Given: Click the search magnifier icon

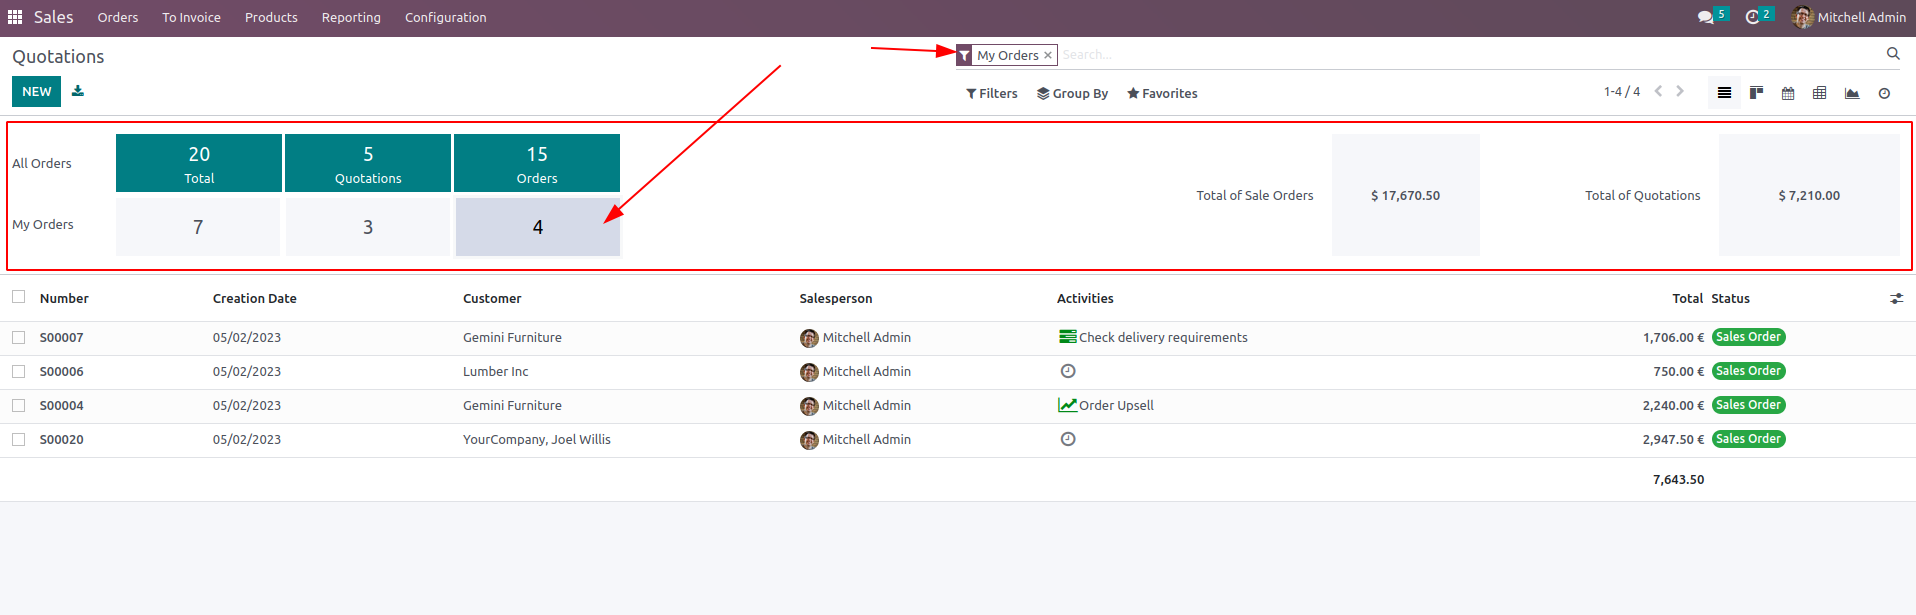Looking at the screenshot, I should pos(1893,54).
